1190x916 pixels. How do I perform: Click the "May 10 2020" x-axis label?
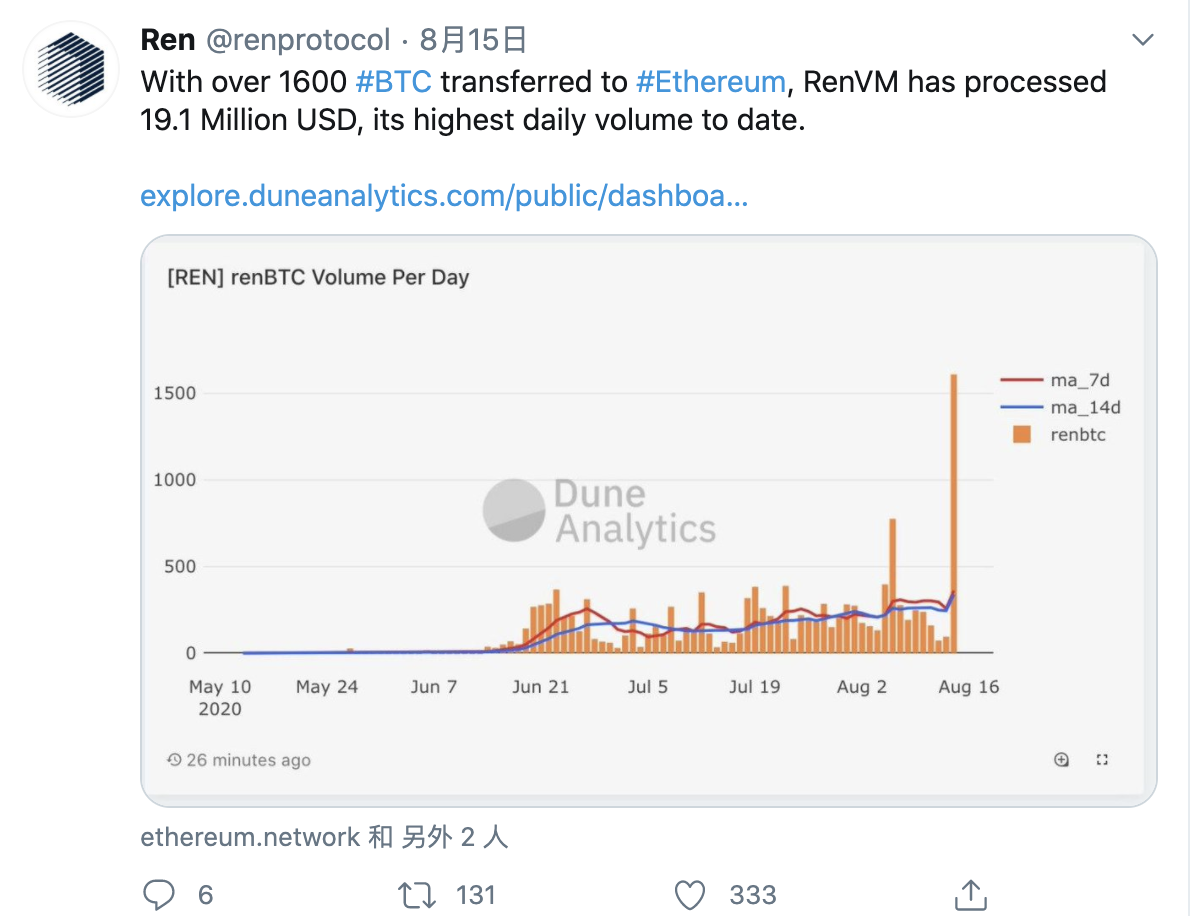pyautogui.click(x=220, y=697)
